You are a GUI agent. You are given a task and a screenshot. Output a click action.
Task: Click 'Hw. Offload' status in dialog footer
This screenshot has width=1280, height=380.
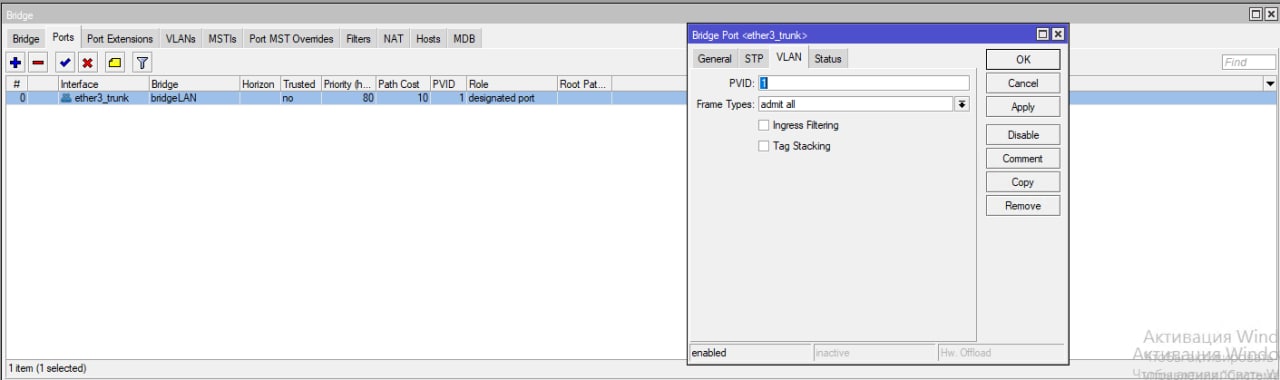pyautogui.click(x=1001, y=352)
